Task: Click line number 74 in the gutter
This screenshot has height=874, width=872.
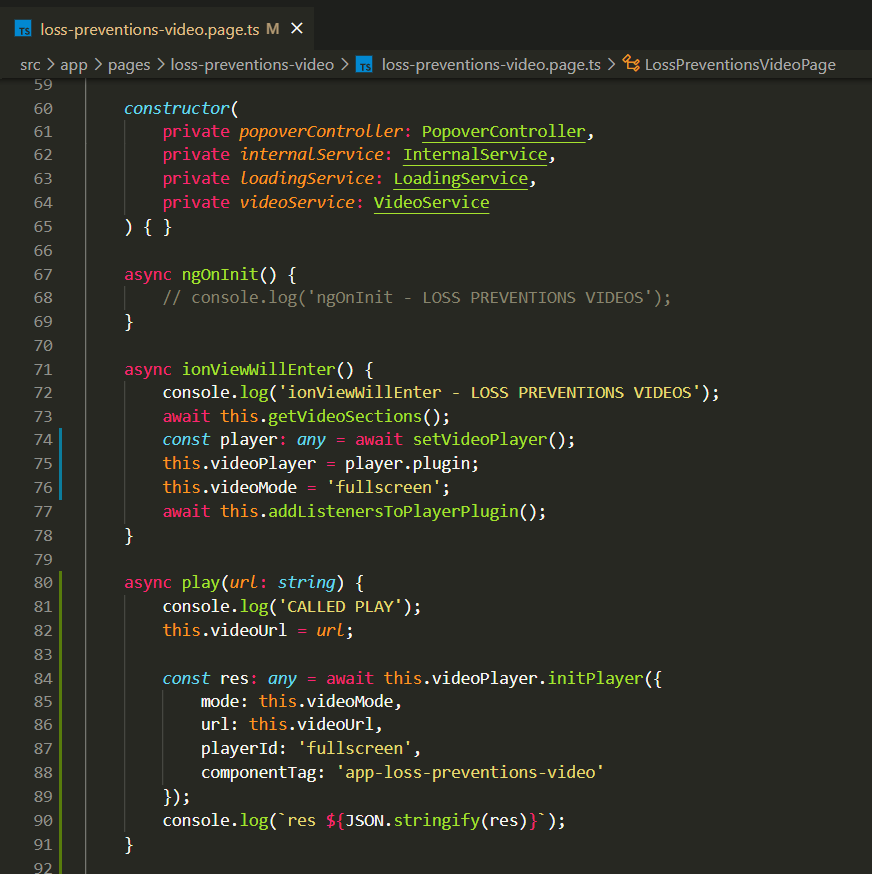Action: click(43, 439)
